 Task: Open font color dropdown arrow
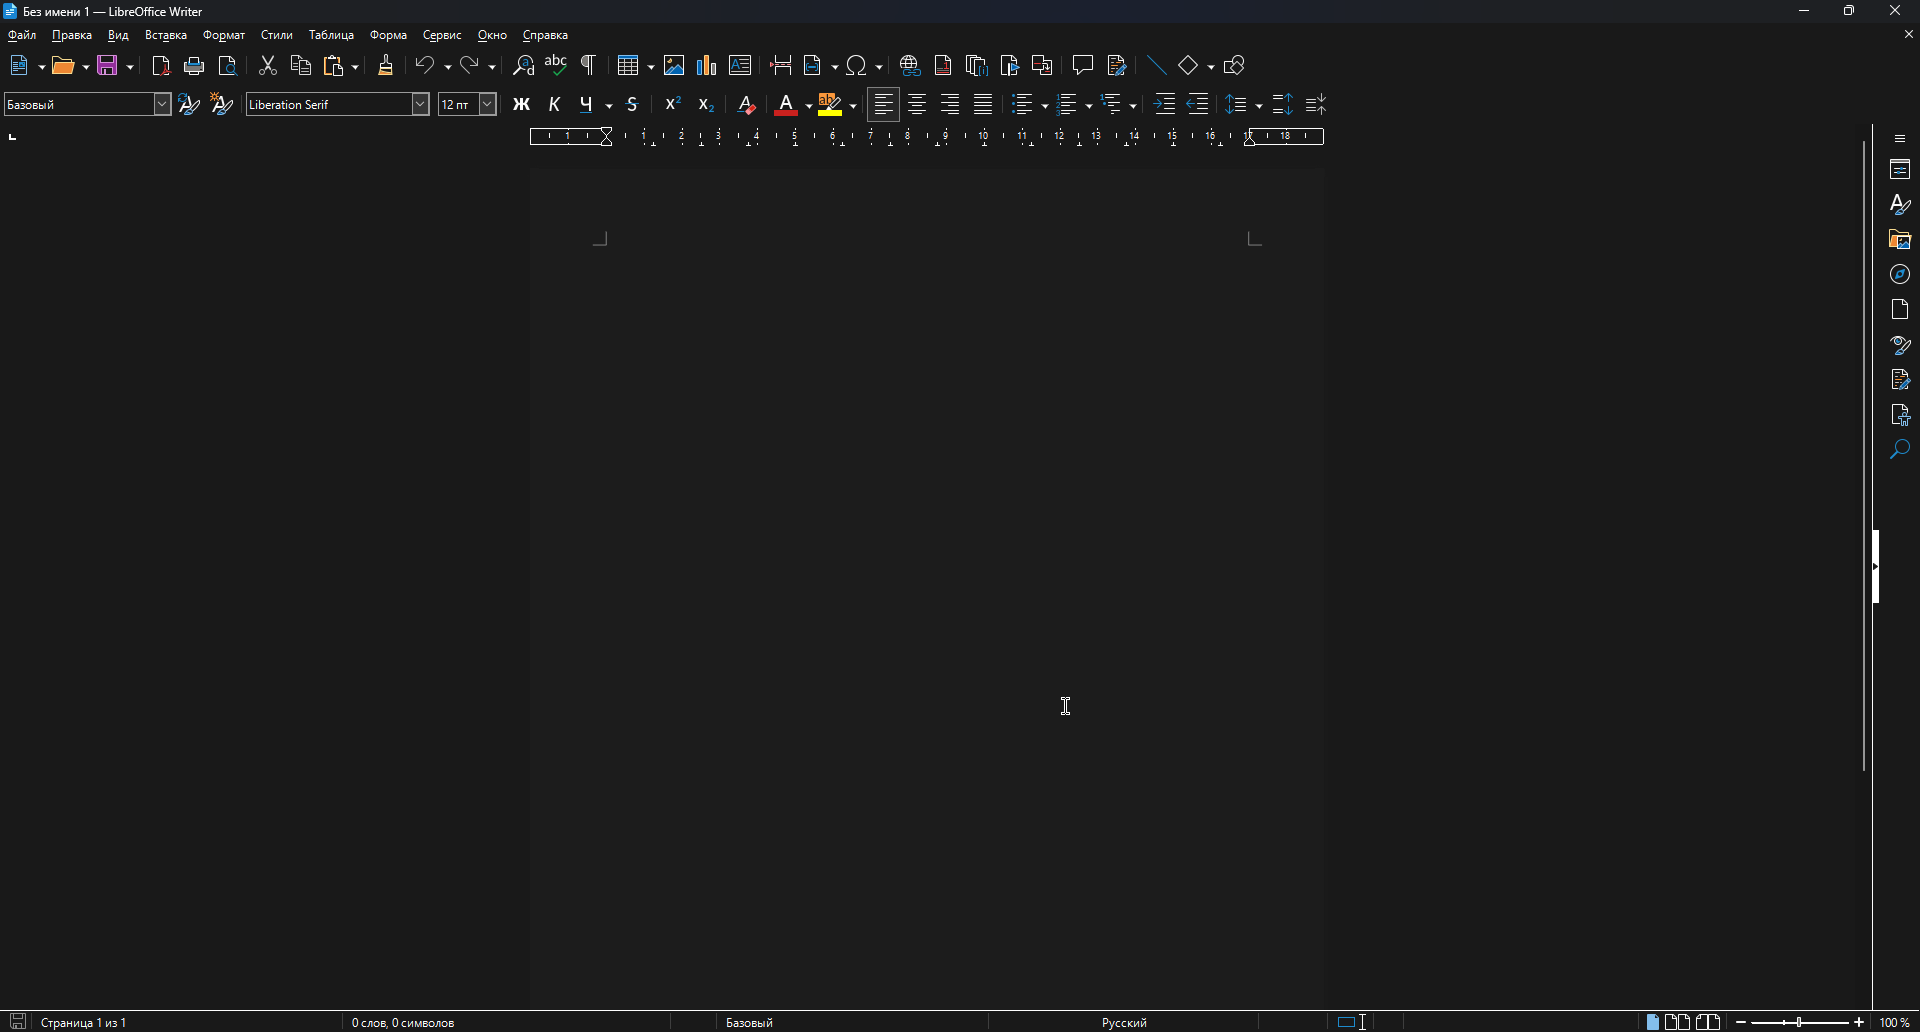click(x=808, y=106)
